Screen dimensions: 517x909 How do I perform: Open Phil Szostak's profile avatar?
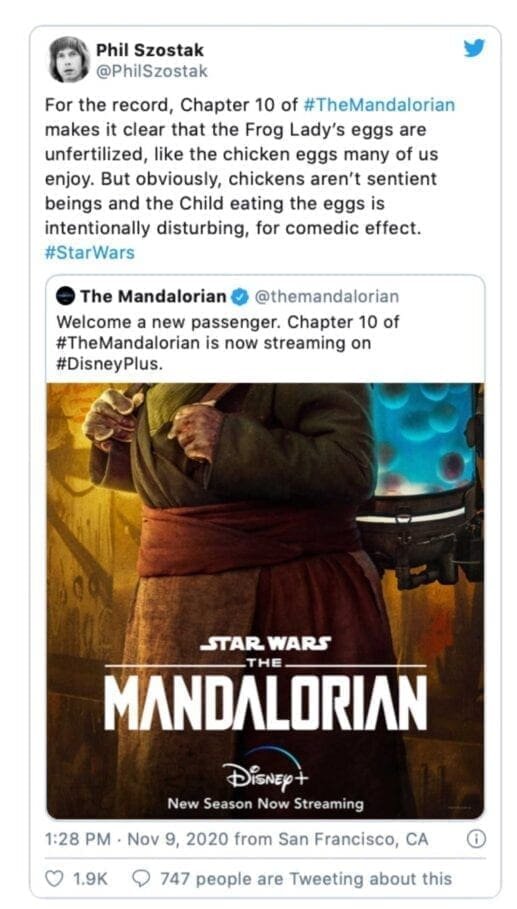pyautogui.click(x=70, y=60)
